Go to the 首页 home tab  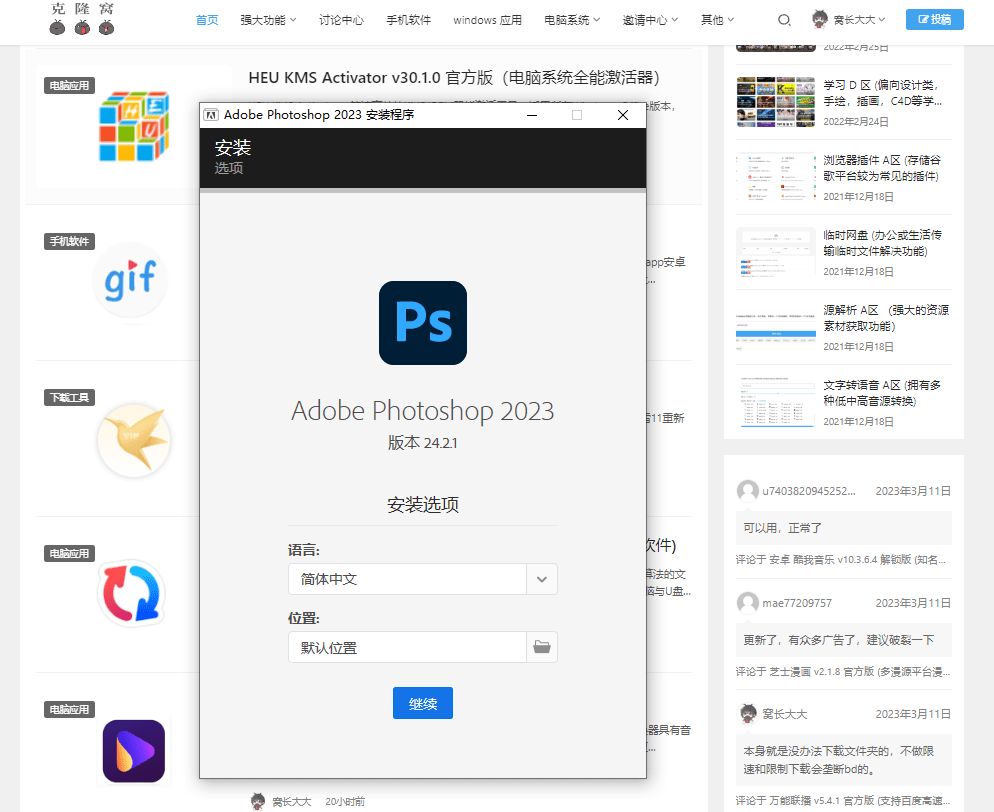point(207,20)
